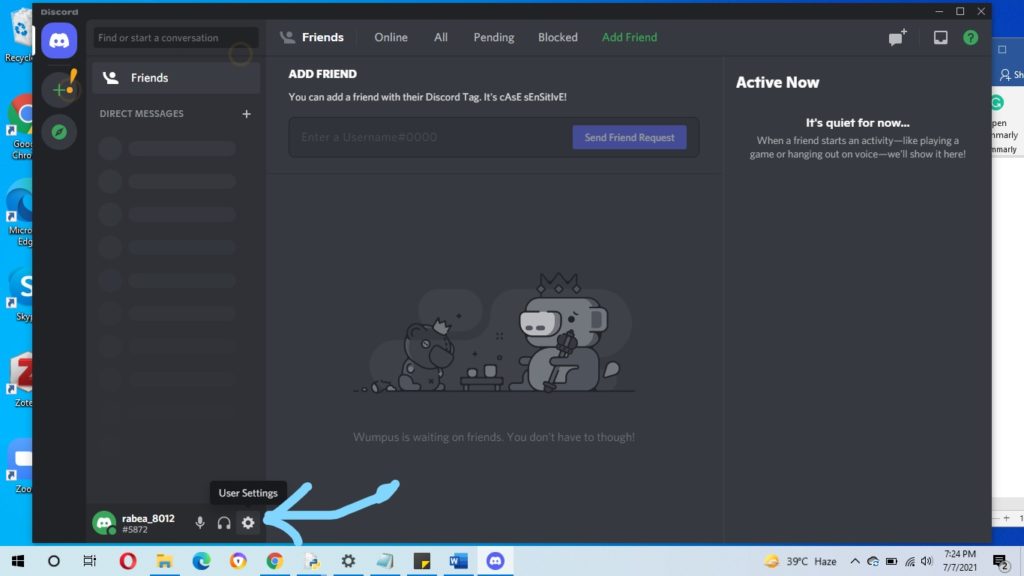This screenshot has width=1024, height=576.
Task: Select Friends in the left sidebar
Action: pos(176,78)
